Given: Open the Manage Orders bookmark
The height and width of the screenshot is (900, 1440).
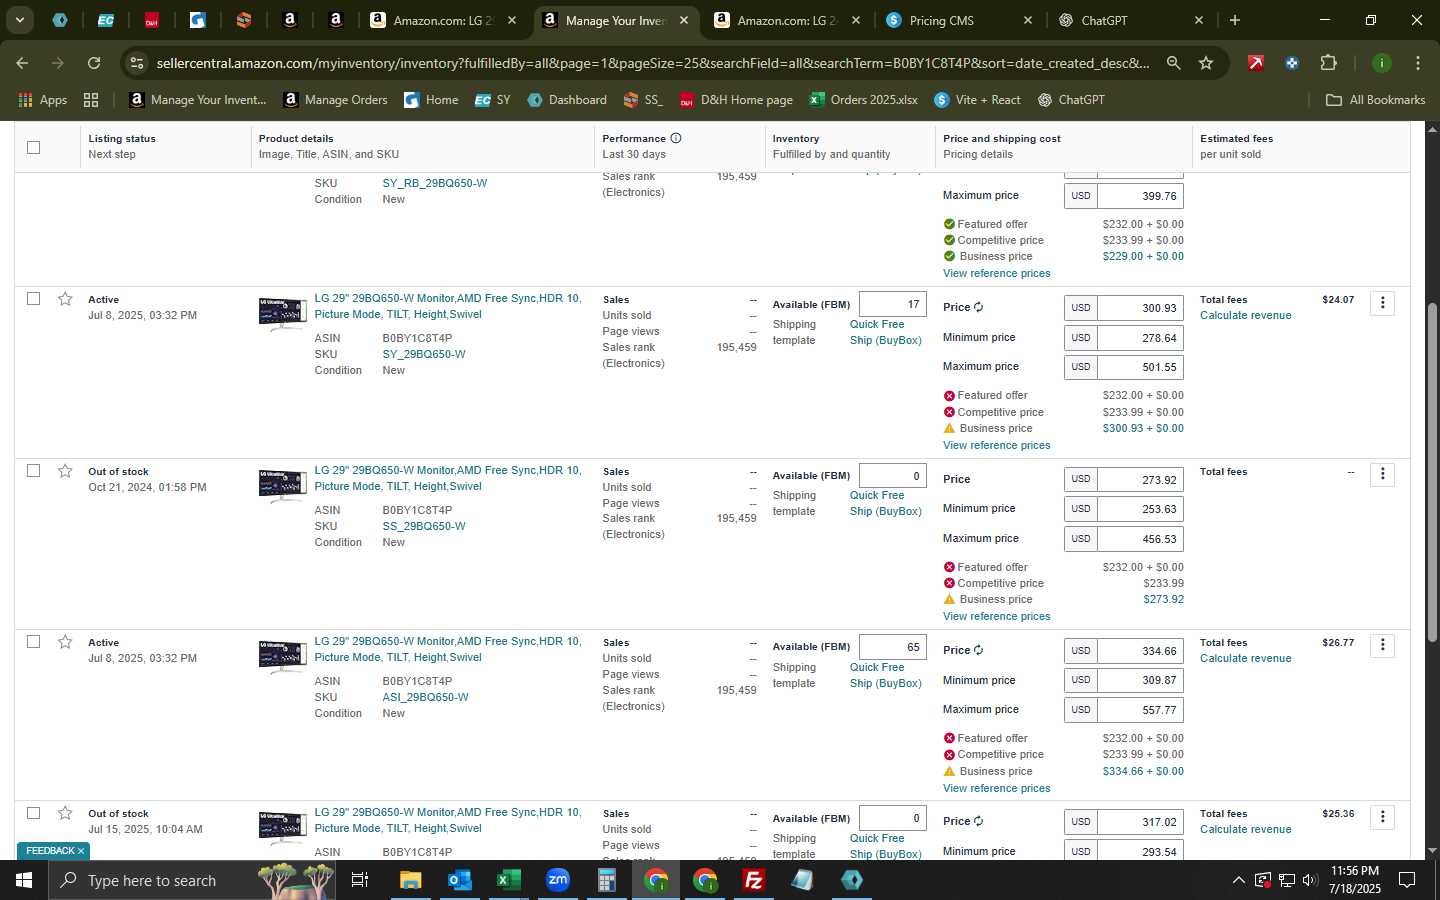Looking at the screenshot, I should click(x=335, y=100).
